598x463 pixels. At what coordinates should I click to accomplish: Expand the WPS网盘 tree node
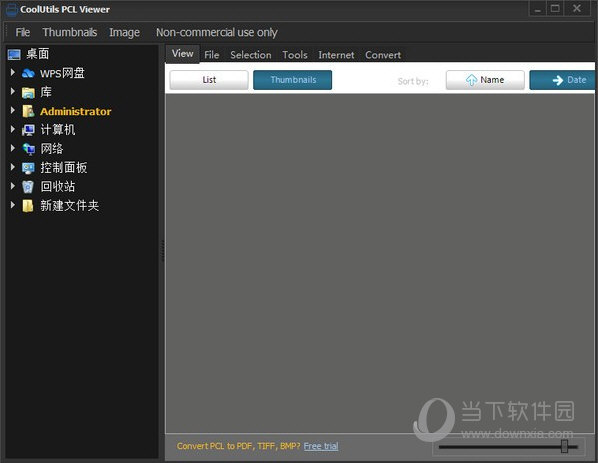pos(13,72)
